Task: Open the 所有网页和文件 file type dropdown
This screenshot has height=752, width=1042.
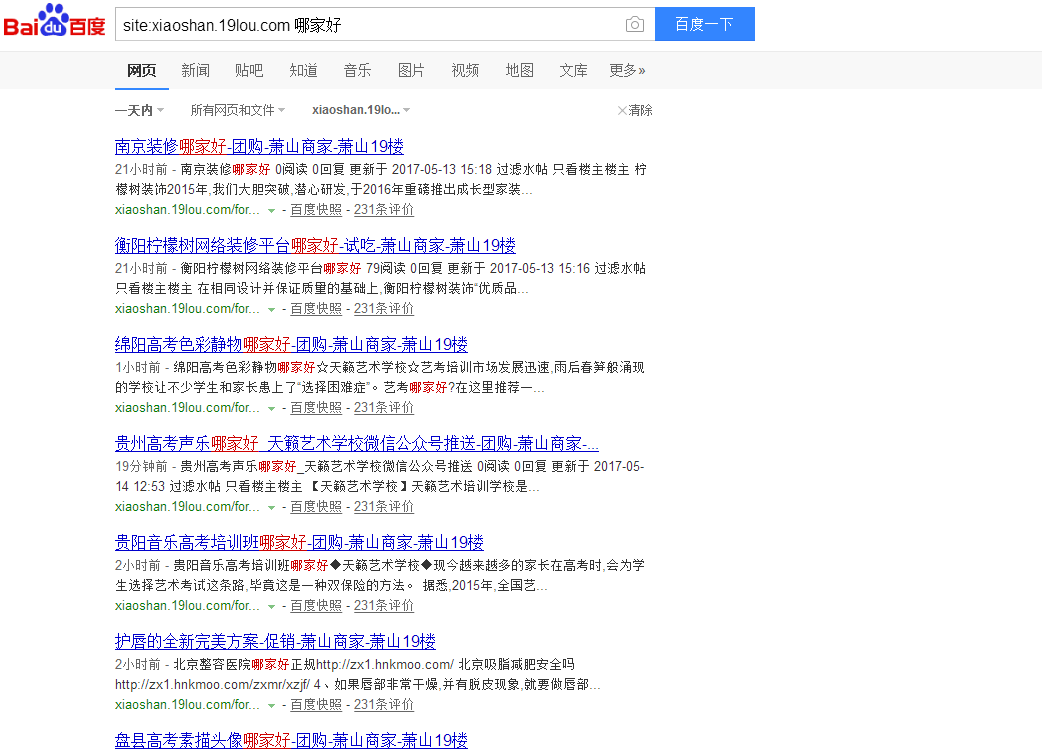Action: pos(237,110)
